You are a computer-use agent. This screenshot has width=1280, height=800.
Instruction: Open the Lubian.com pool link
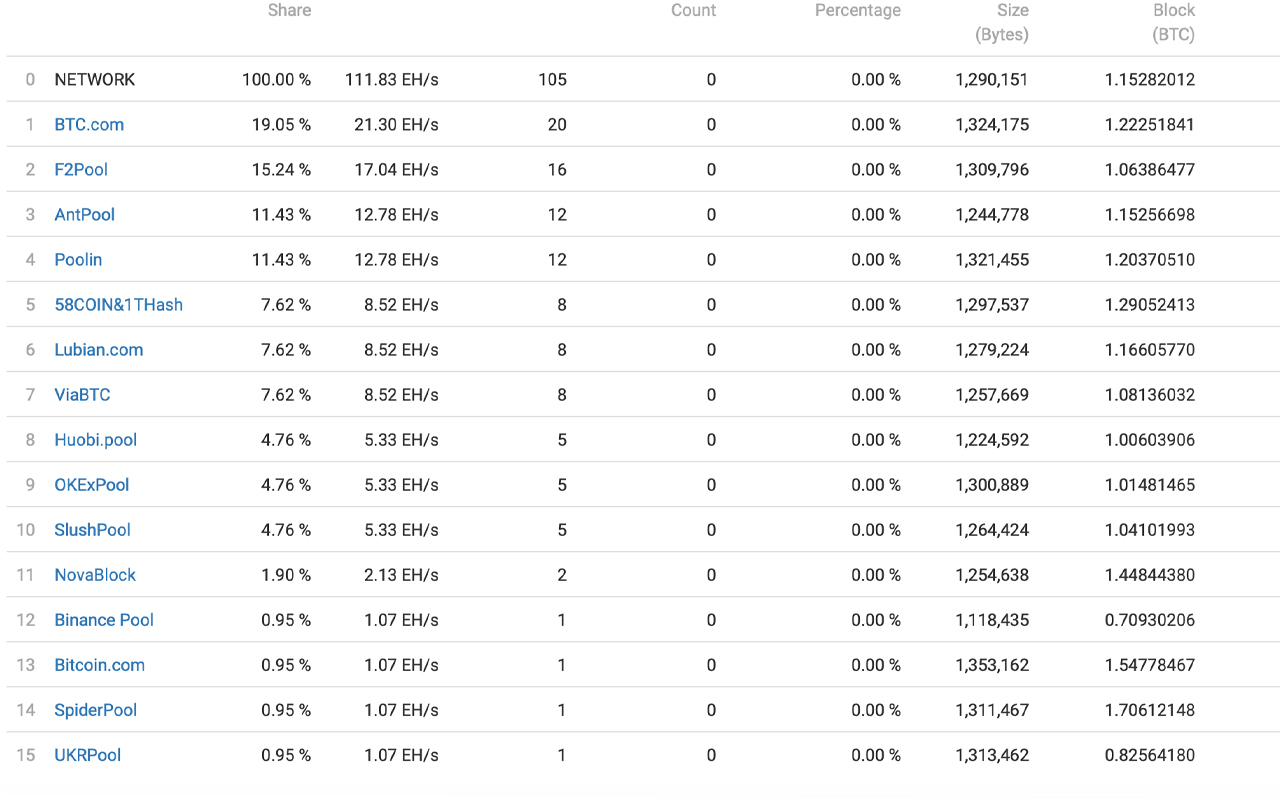coord(98,349)
